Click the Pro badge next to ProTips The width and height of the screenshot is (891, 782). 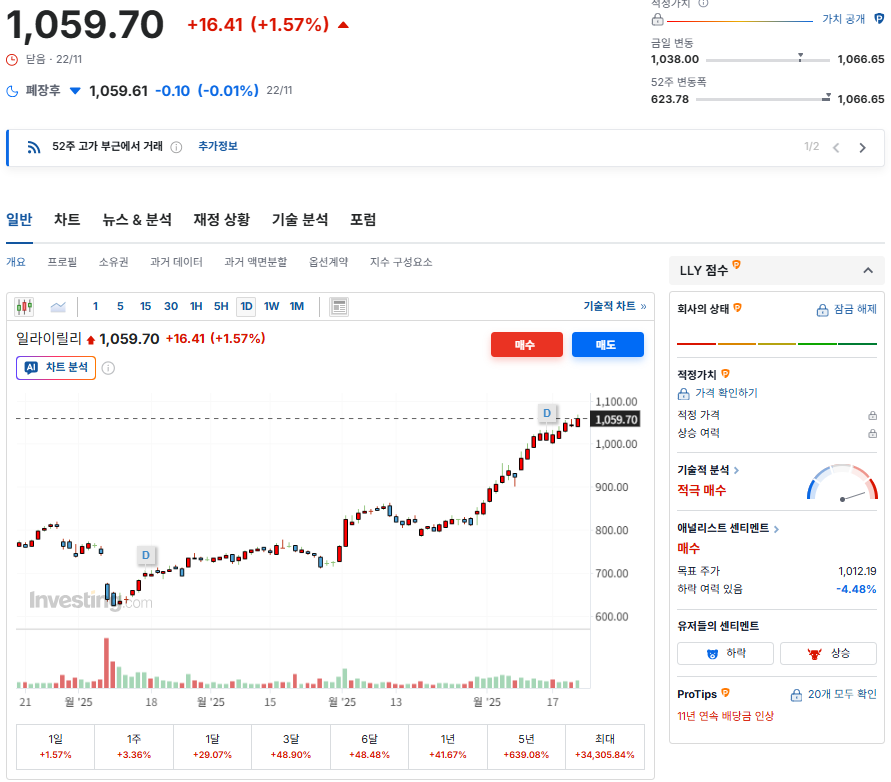click(726, 693)
